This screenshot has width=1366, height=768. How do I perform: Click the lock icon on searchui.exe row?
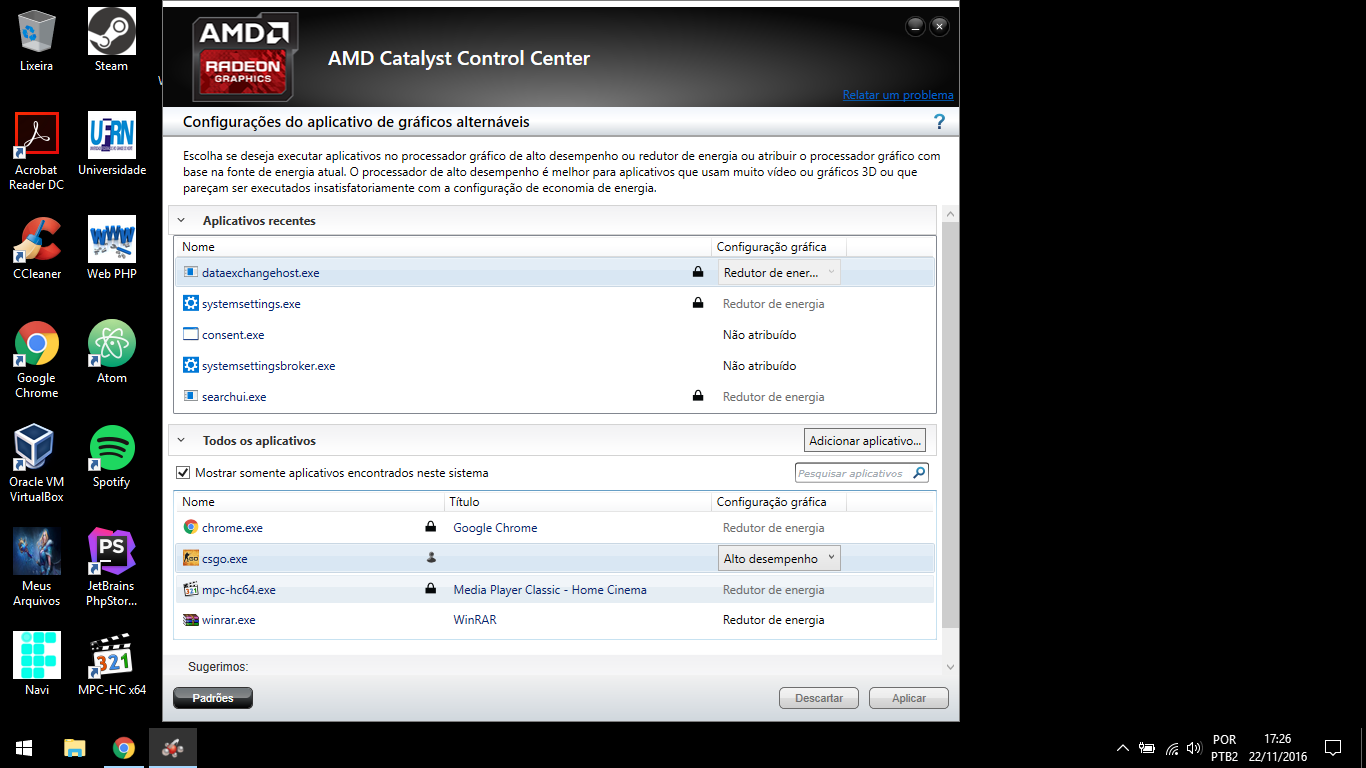[x=698, y=396]
